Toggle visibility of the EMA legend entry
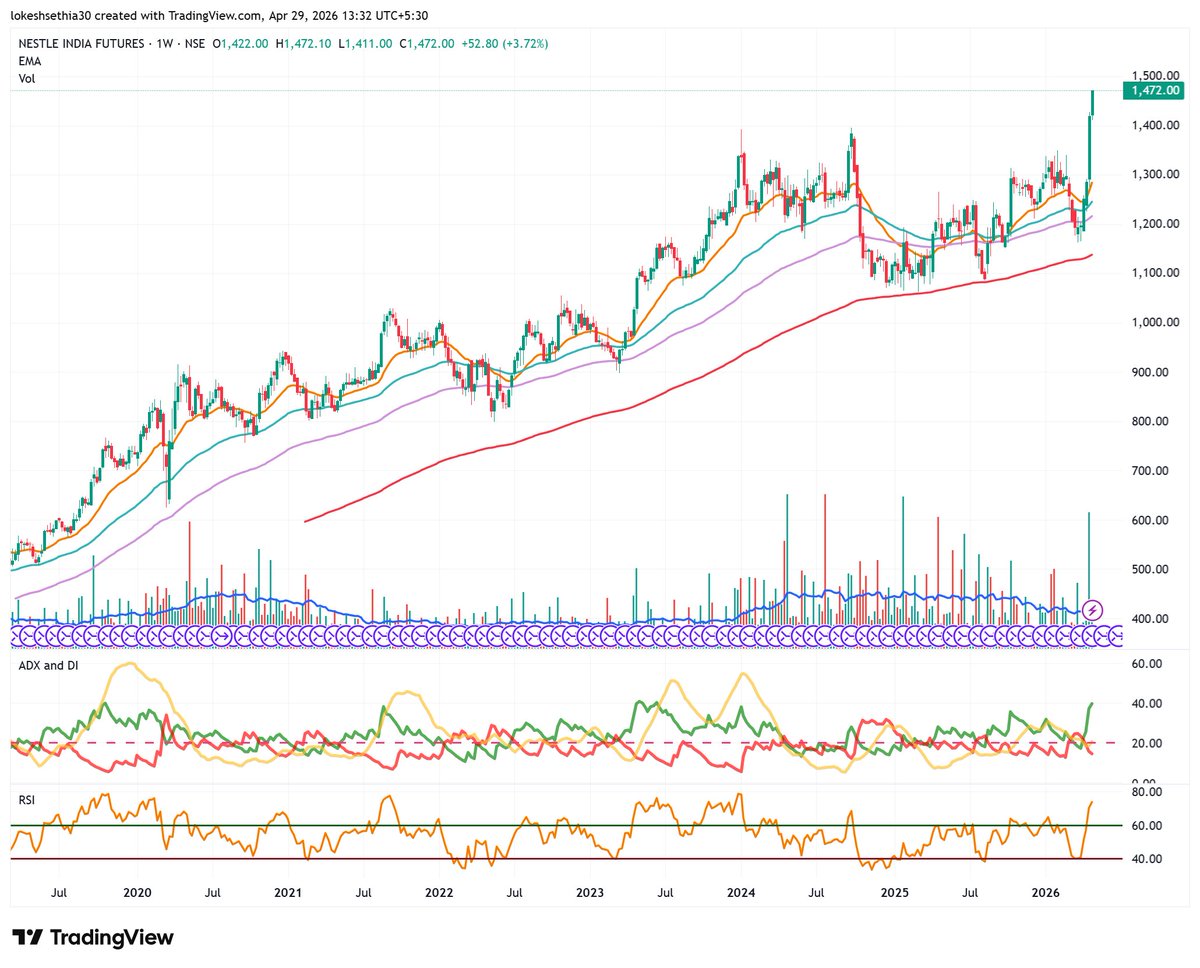Image resolution: width=1200 pixels, height=968 pixels. [x=29, y=61]
